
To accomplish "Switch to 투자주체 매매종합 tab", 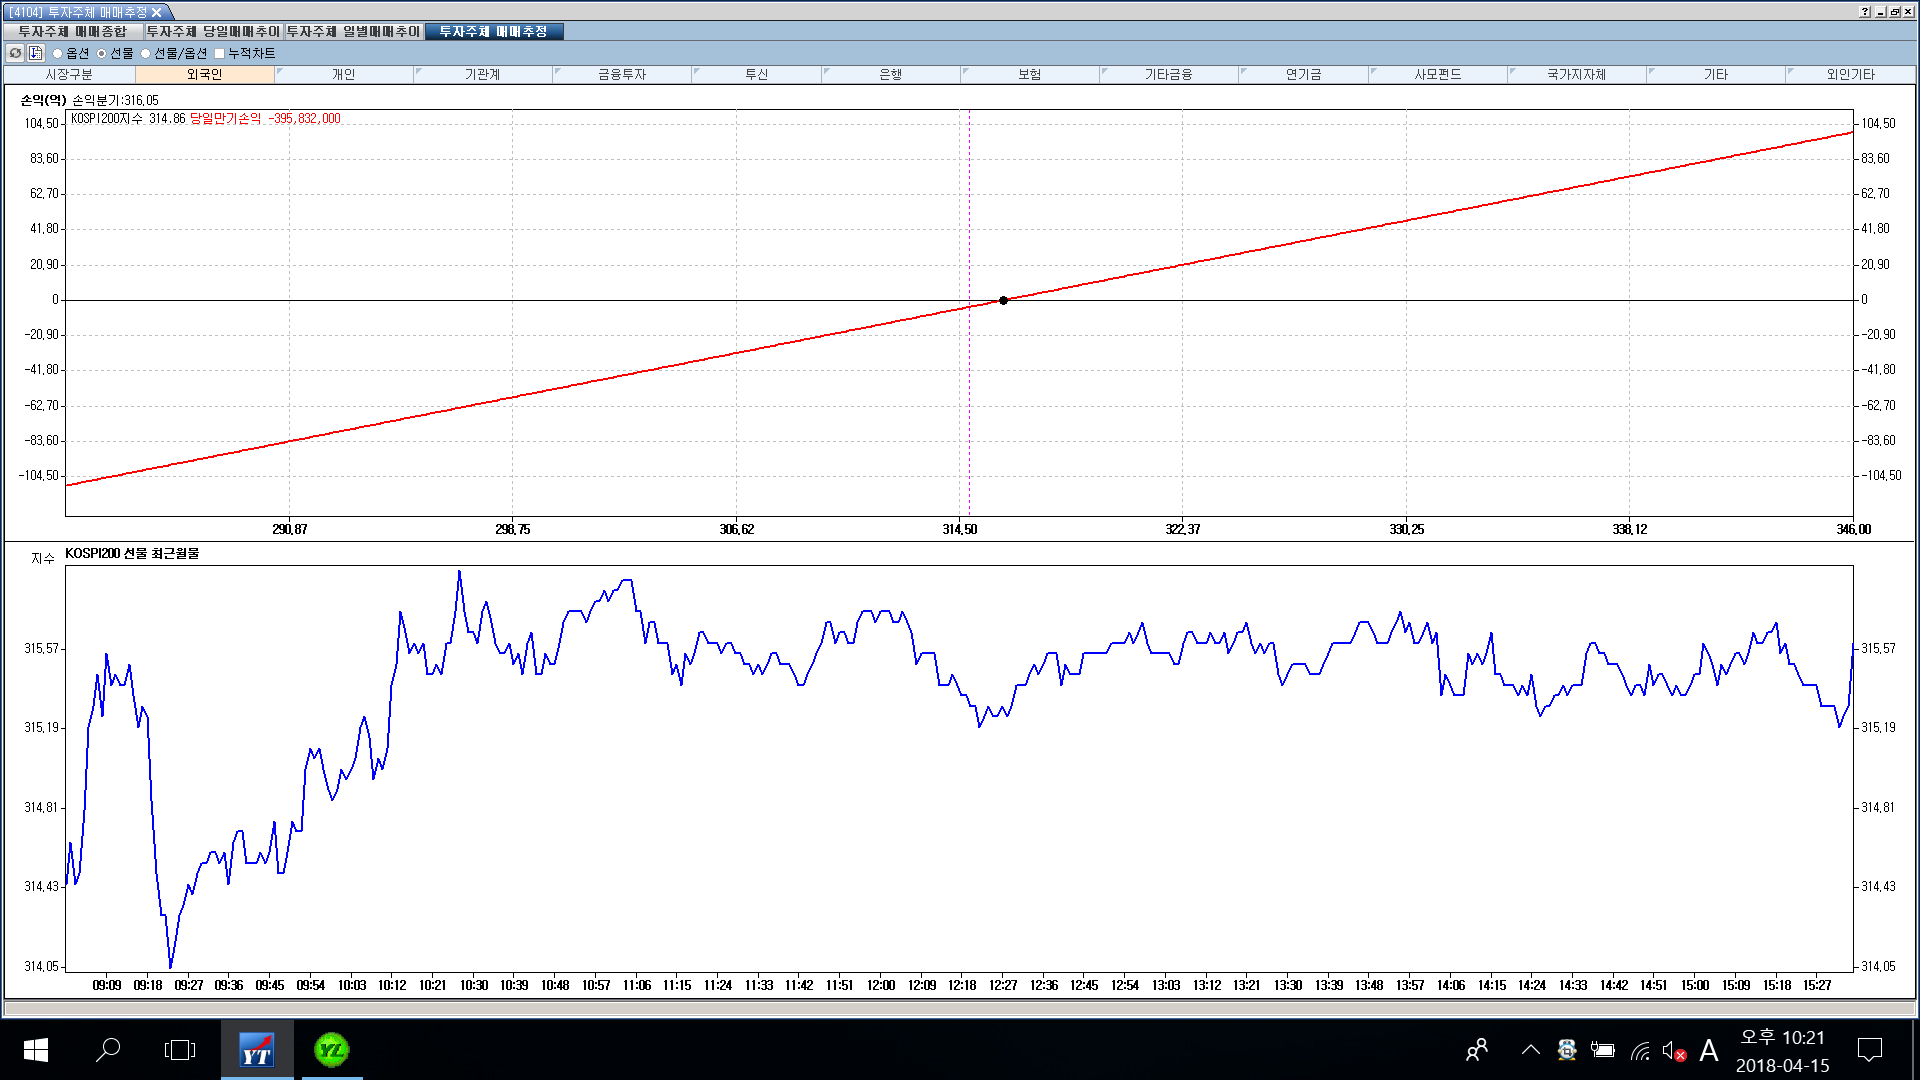I will 73,32.
